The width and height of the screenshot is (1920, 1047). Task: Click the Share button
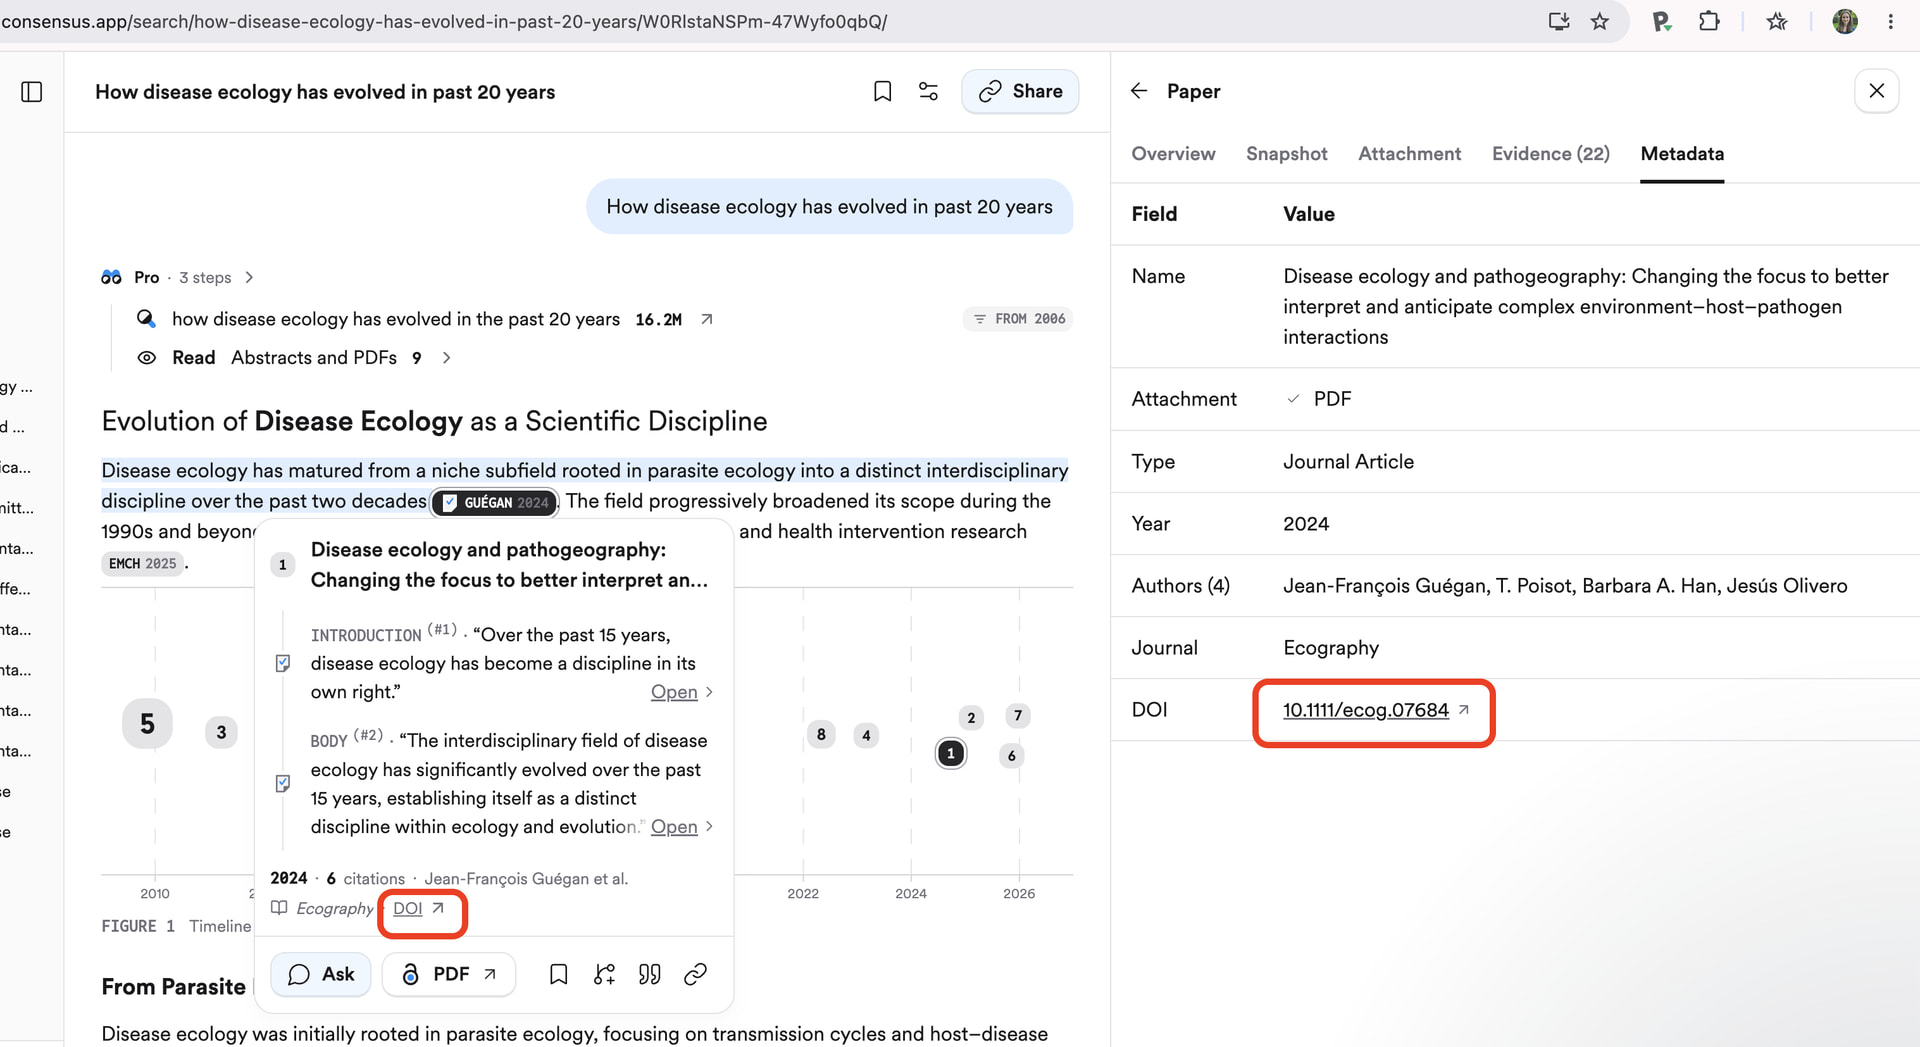coord(1020,92)
